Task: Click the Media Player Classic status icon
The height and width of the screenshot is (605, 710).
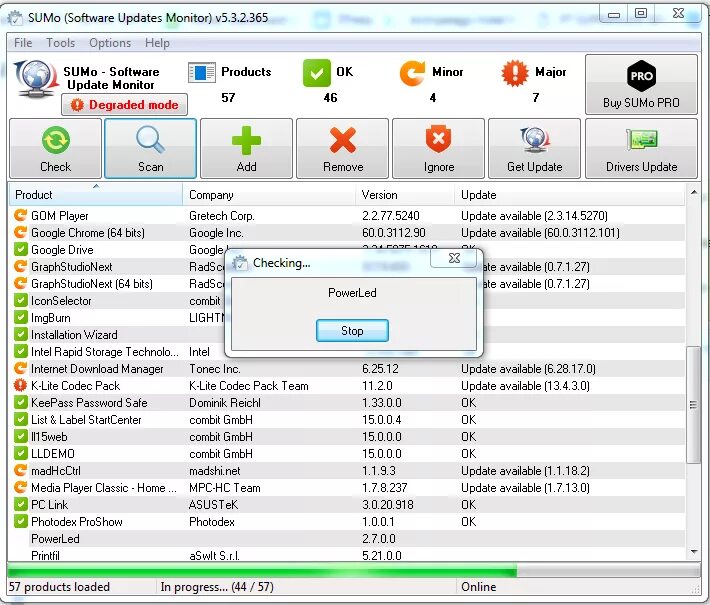Action: coord(20,487)
